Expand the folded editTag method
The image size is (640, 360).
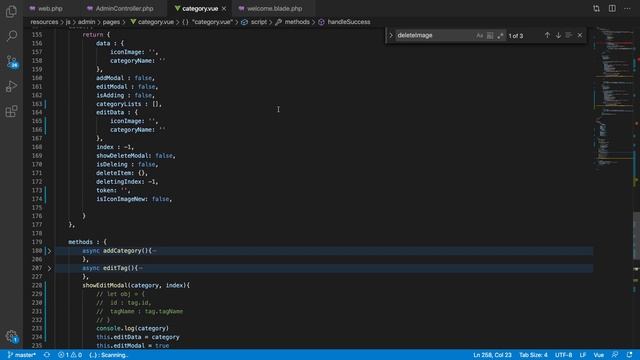point(49,268)
